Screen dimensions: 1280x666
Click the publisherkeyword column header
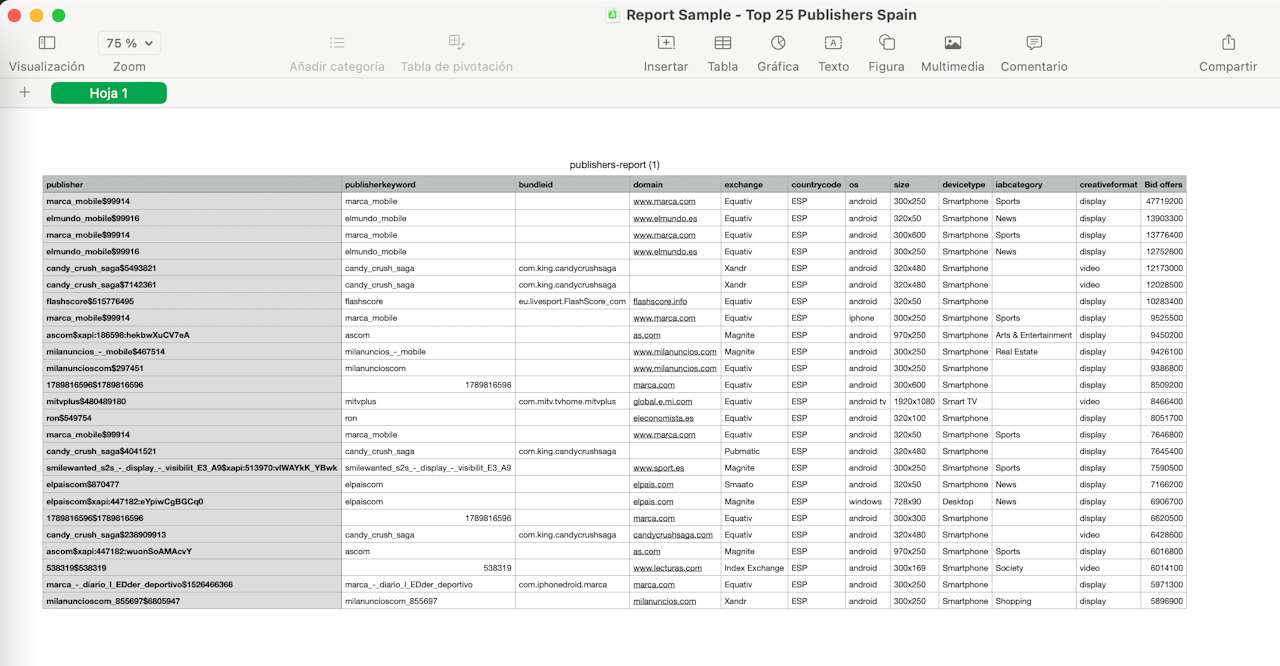[x=428, y=185]
